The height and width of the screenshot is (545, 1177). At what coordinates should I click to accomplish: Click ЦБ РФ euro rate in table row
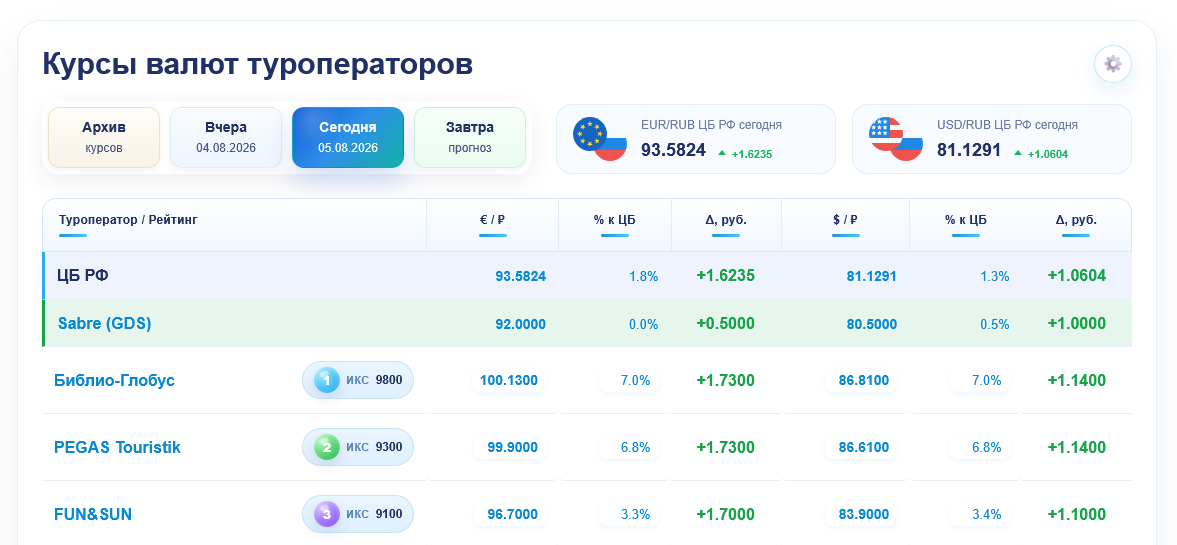click(x=520, y=276)
